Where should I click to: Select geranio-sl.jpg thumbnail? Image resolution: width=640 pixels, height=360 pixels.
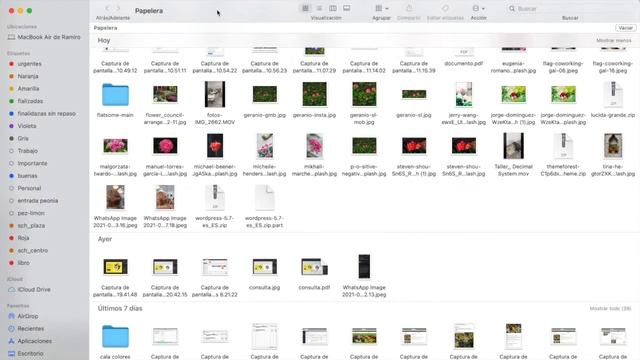click(x=414, y=94)
